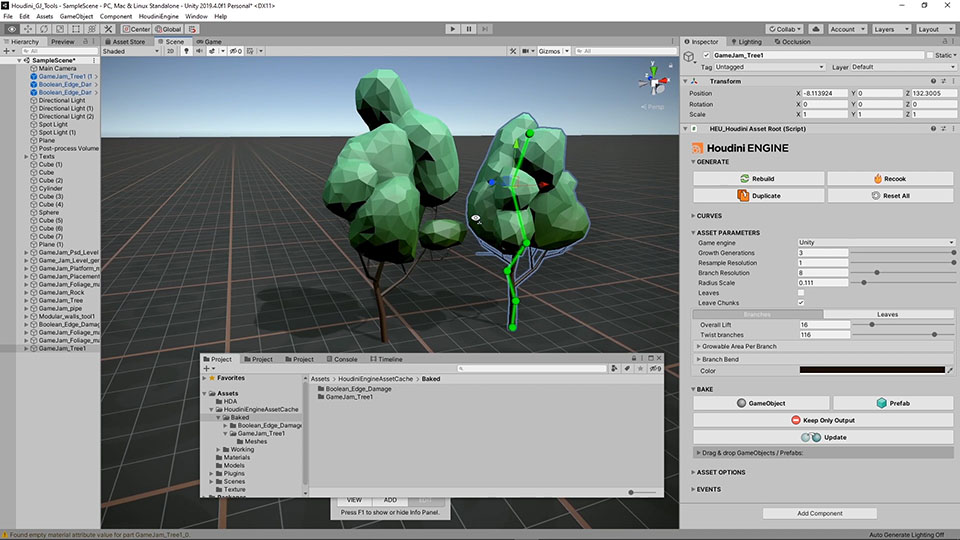Adjust the Overall Lift slider

[x=902, y=324]
